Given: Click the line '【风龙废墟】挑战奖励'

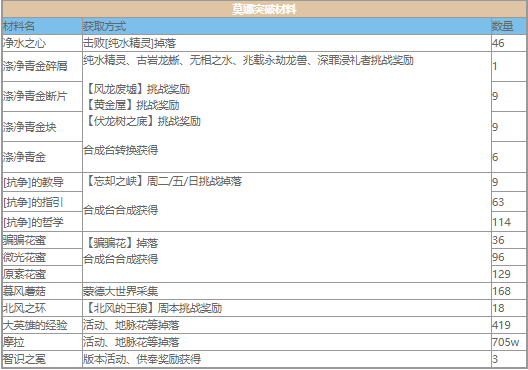Looking at the screenshot, I should [137, 89].
